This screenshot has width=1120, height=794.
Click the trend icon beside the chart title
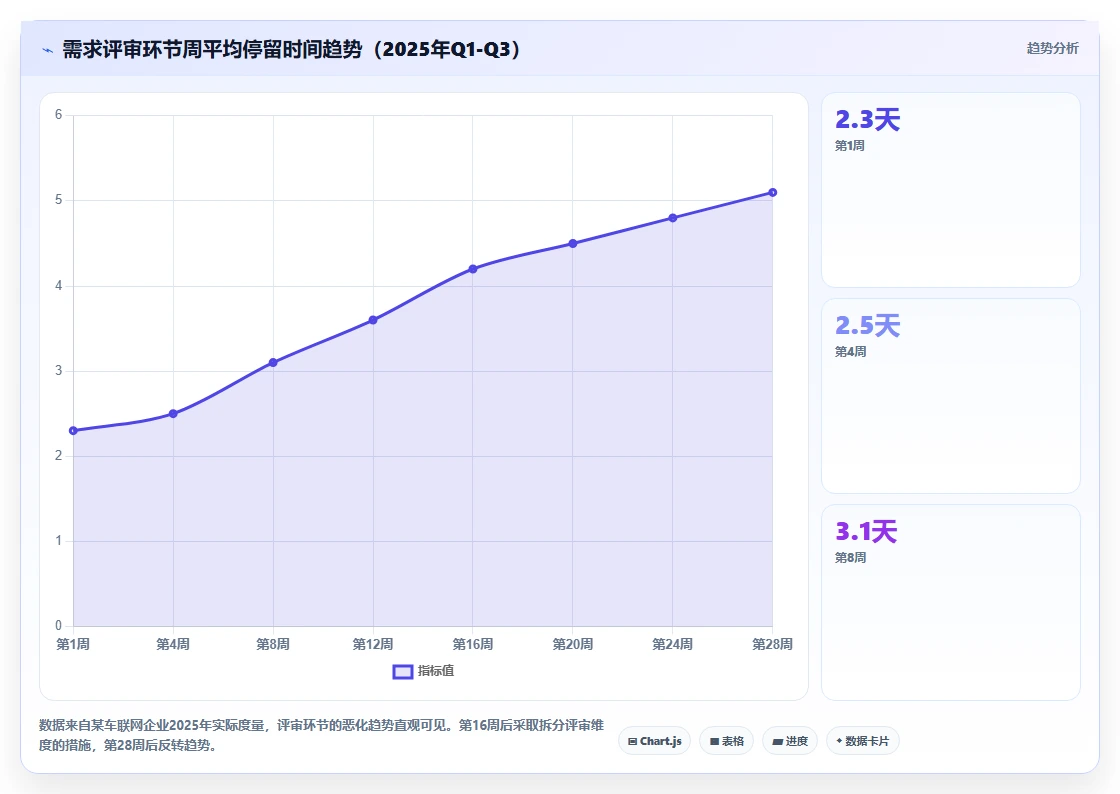[x=48, y=50]
